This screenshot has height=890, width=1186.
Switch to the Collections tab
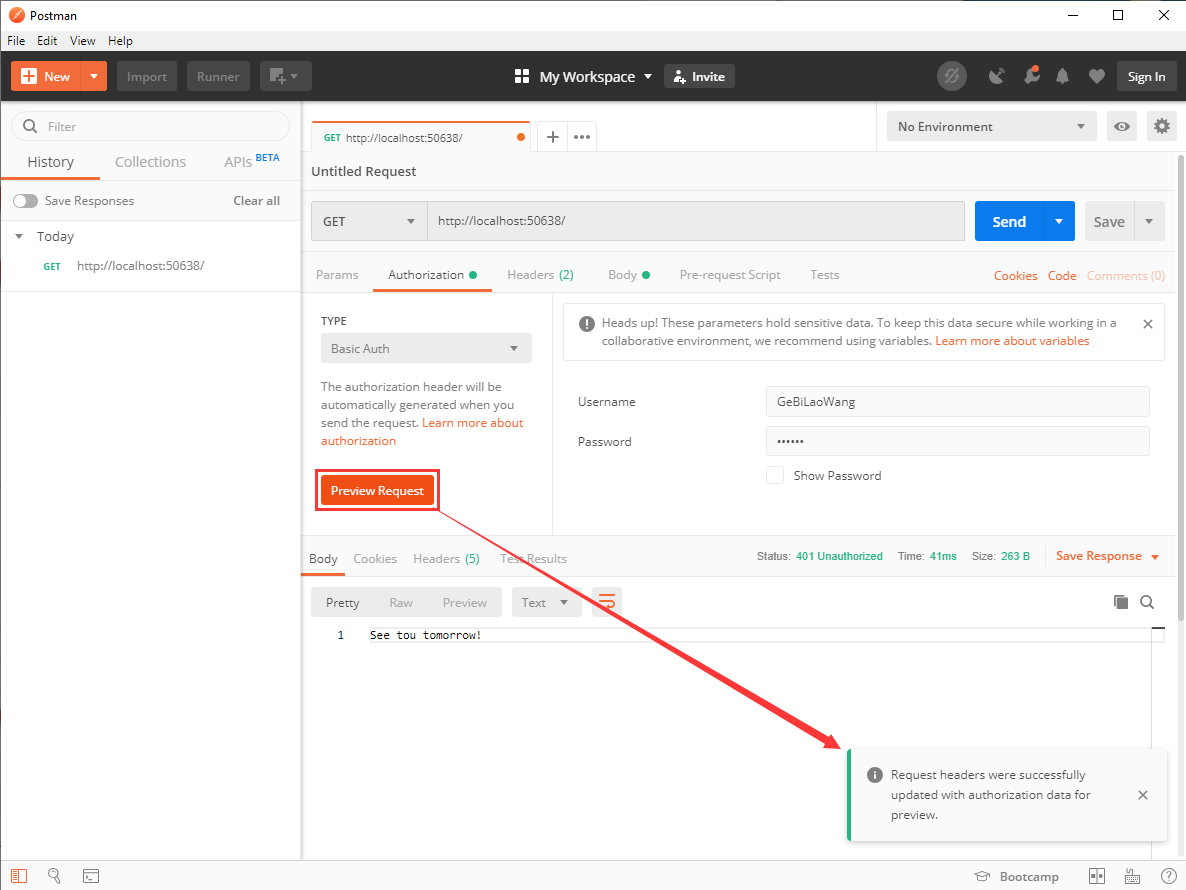coord(150,162)
